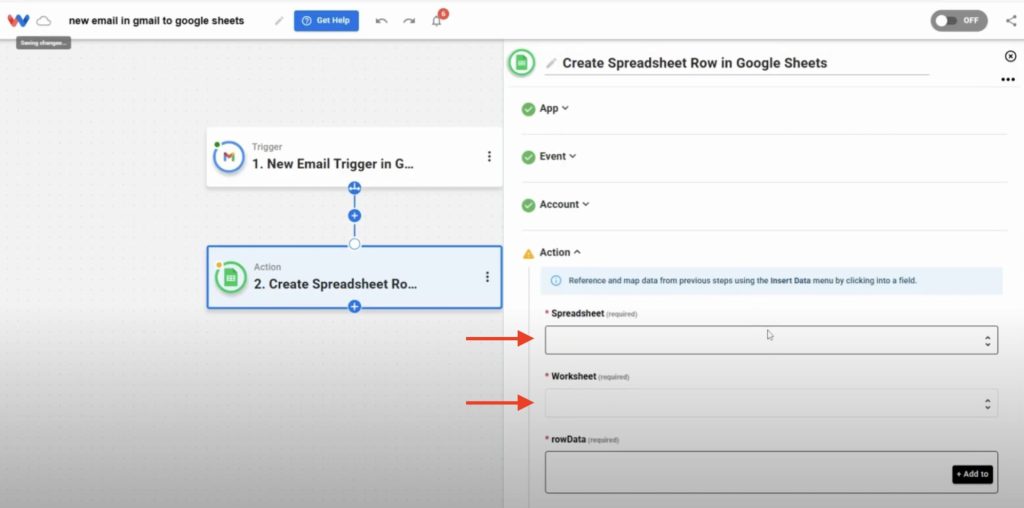The width and height of the screenshot is (1024, 508).
Task: Click the Action warning triangle icon
Action: tap(528, 253)
